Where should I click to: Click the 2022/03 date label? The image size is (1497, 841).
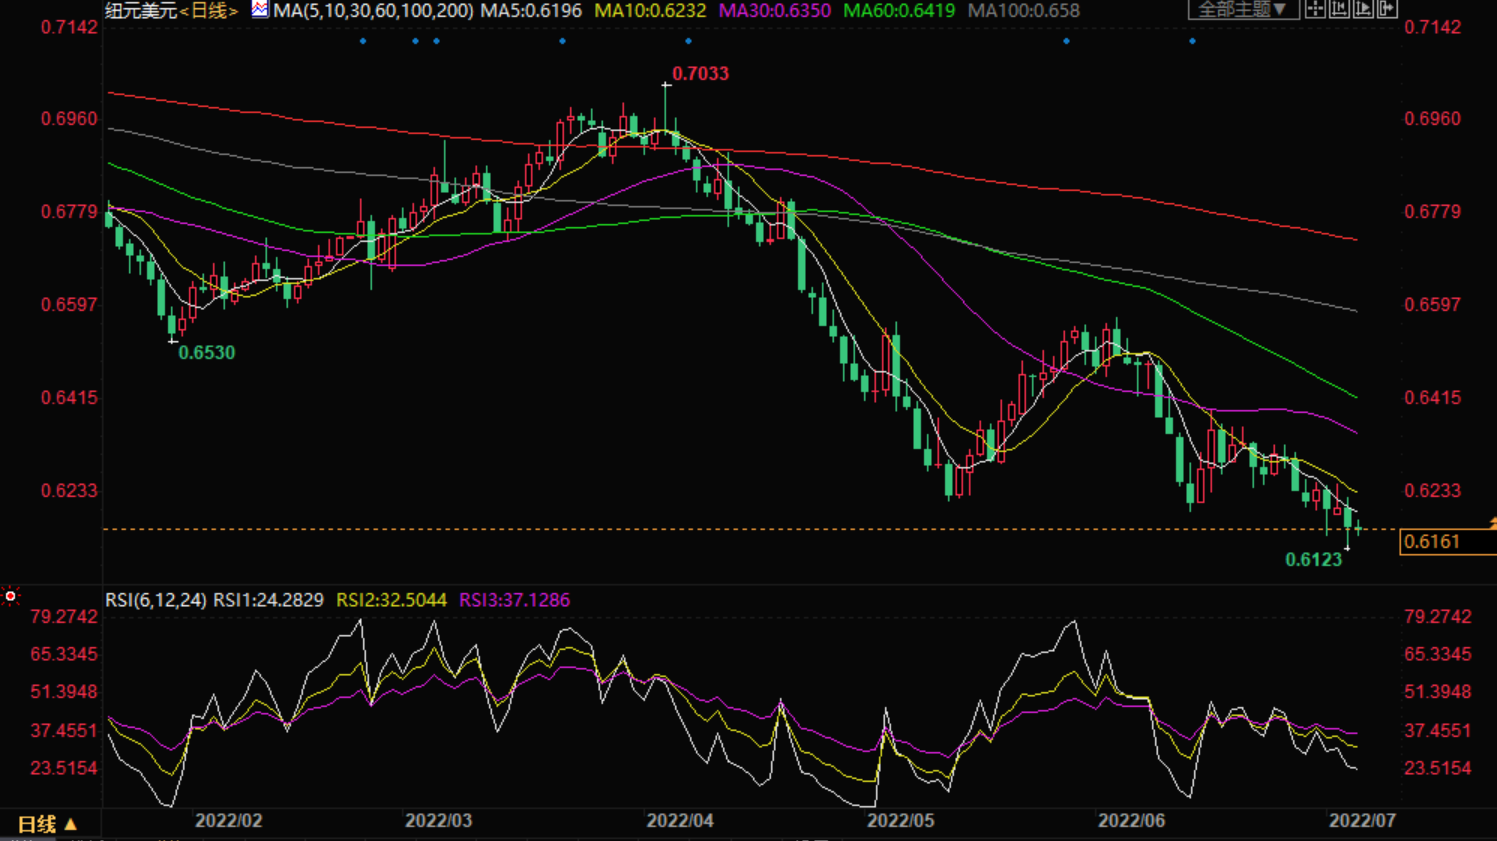(438, 821)
